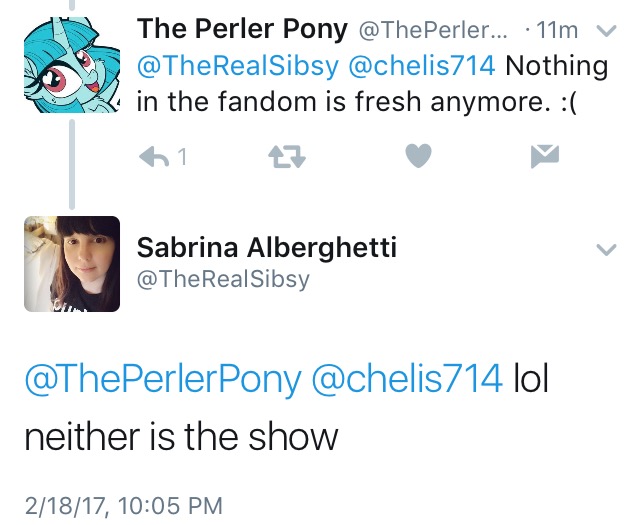Send tweet via direct message envelope
640x525 pixels.
(544, 155)
